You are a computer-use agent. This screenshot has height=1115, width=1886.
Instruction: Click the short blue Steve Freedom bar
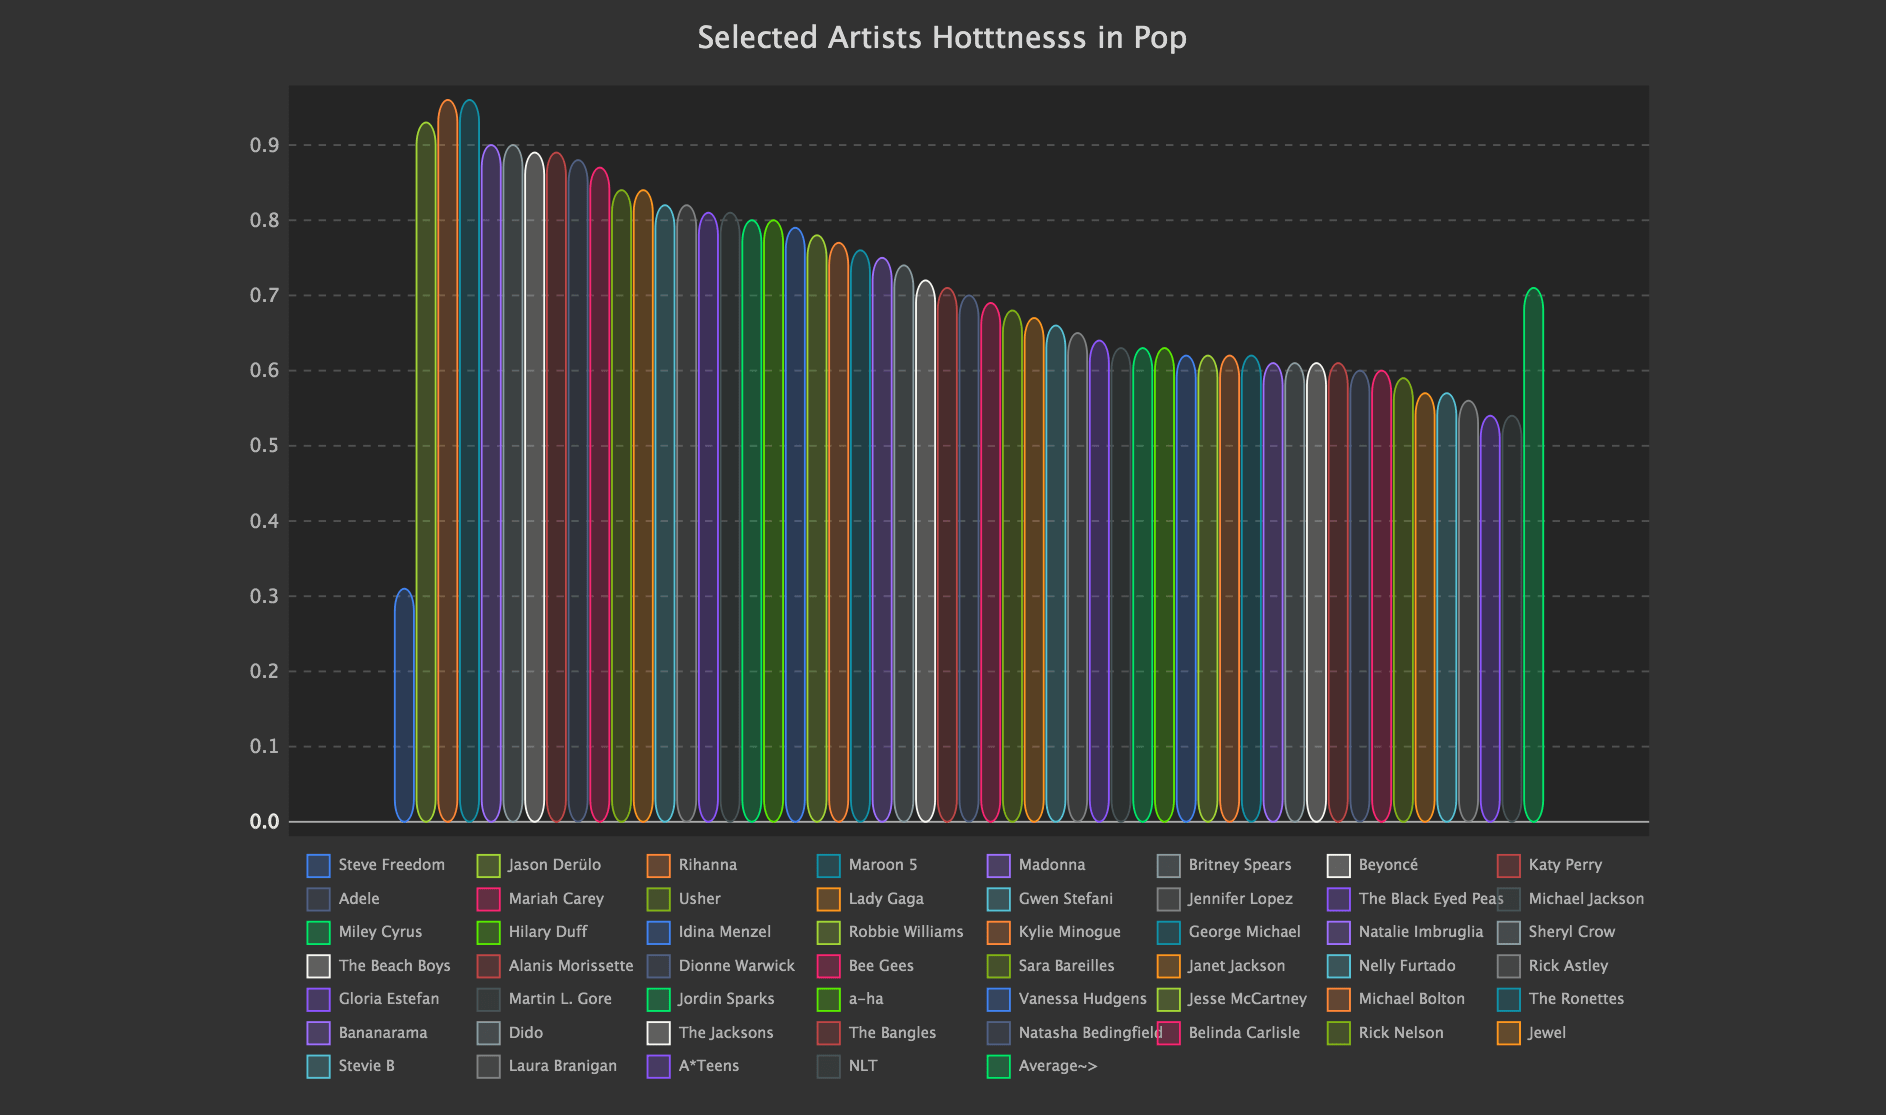coord(404,706)
